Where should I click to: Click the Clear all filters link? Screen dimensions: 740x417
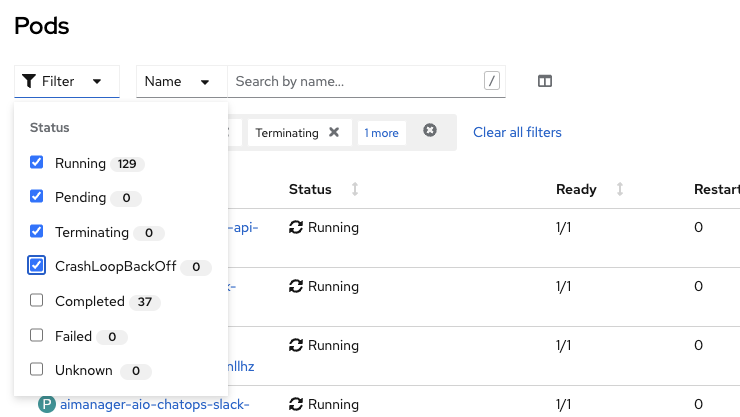pyautogui.click(x=517, y=132)
